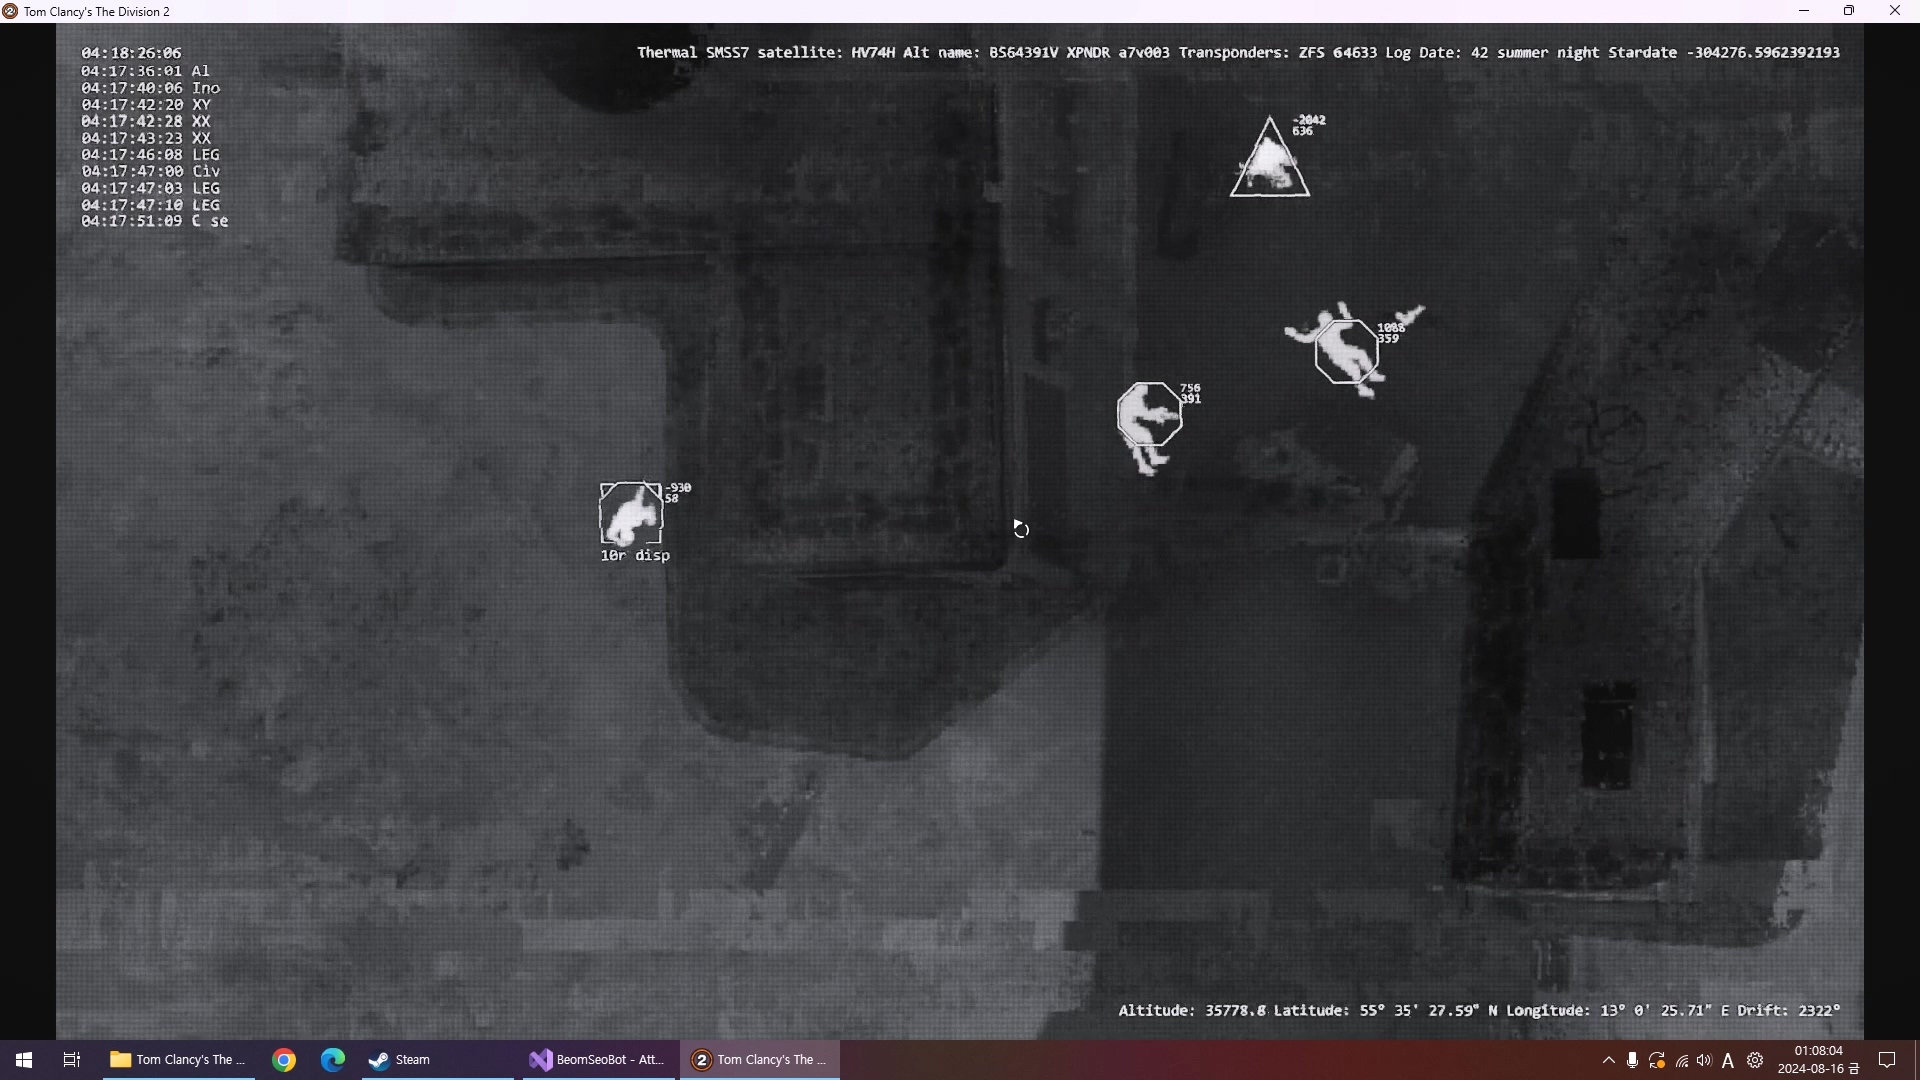This screenshot has height=1080, width=1920.
Task: Open clock and calendar flyout
Action: click(1818, 1060)
